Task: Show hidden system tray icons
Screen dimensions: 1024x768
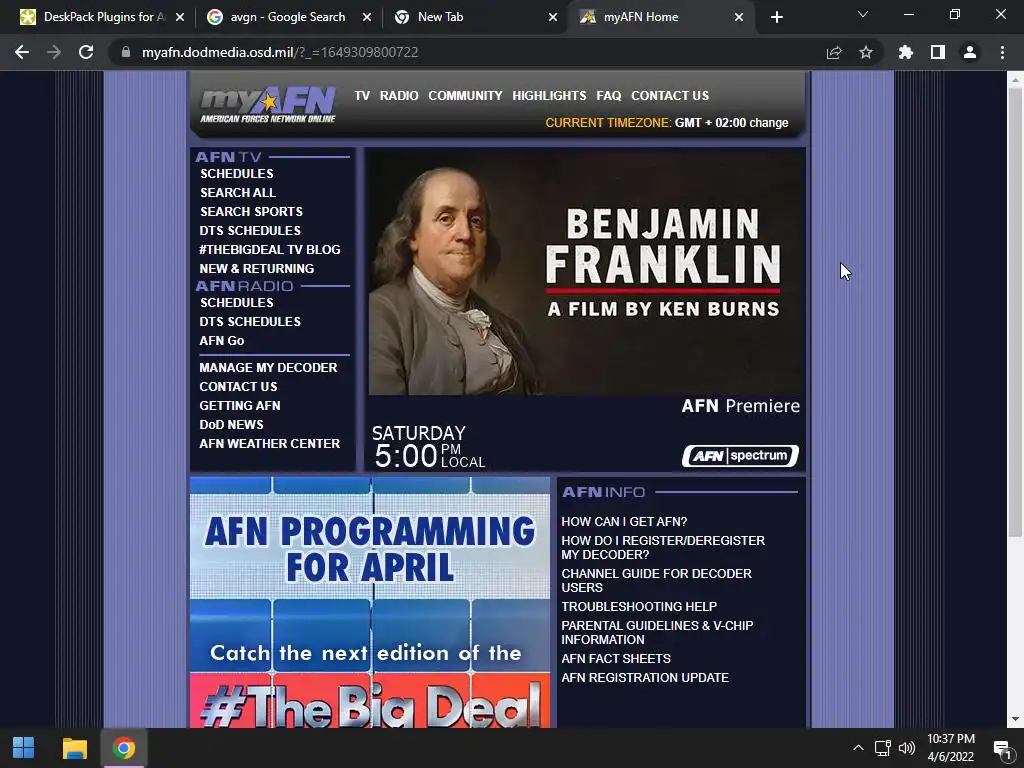Action: [858, 748]
